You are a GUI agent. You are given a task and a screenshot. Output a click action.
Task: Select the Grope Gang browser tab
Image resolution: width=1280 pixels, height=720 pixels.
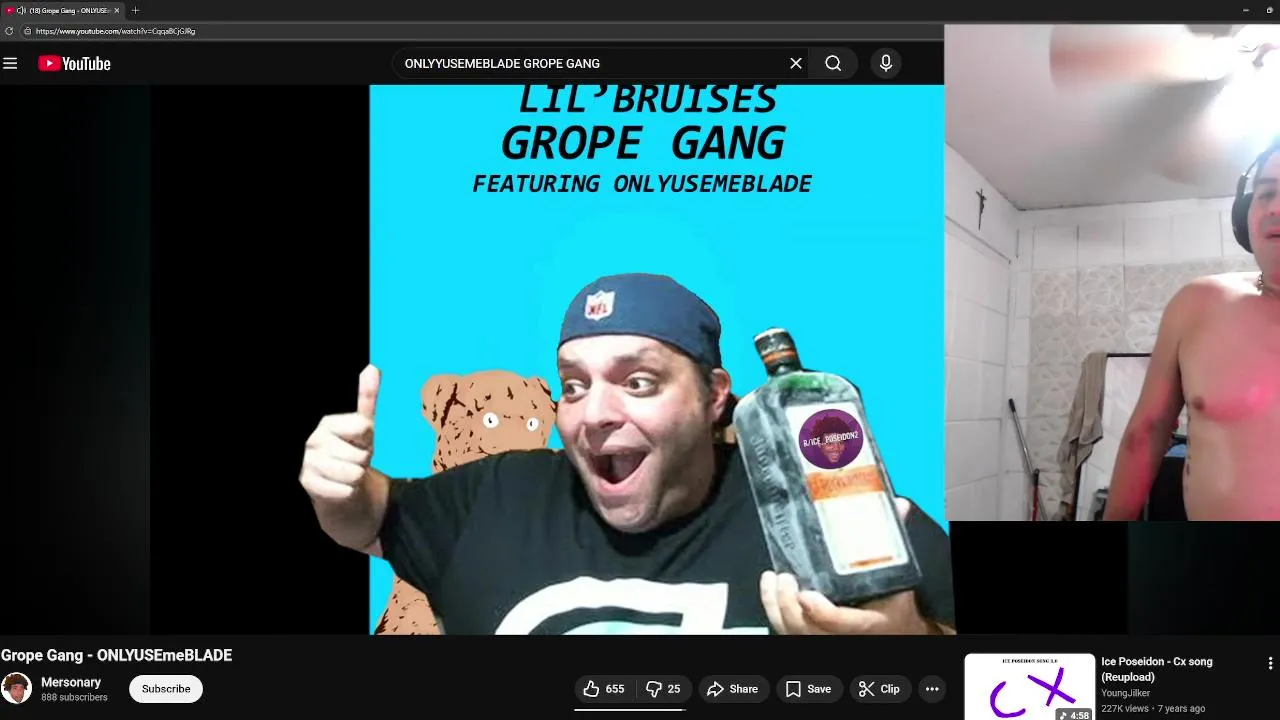(x=62, y=10)
